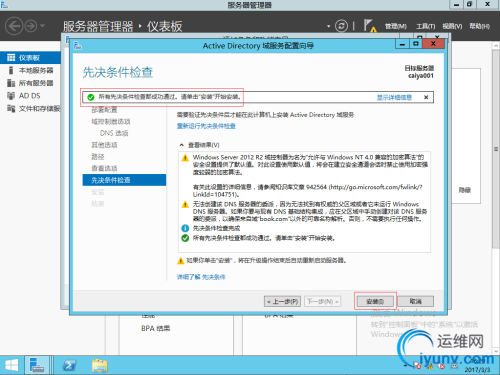Click the 本地服务器 server icon
The image size is (500, 375).
click(x=11, y=70)
